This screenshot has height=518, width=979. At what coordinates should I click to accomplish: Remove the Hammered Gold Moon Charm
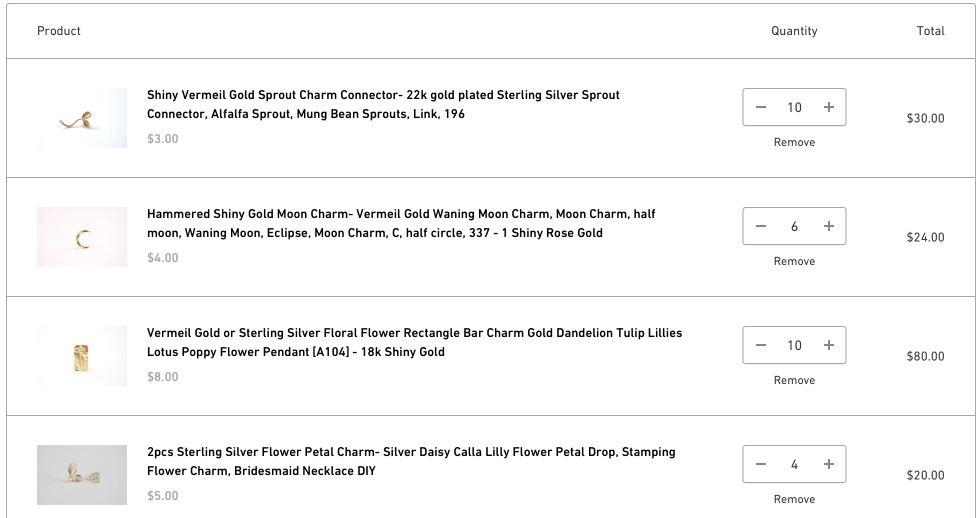tap(794, 261)
